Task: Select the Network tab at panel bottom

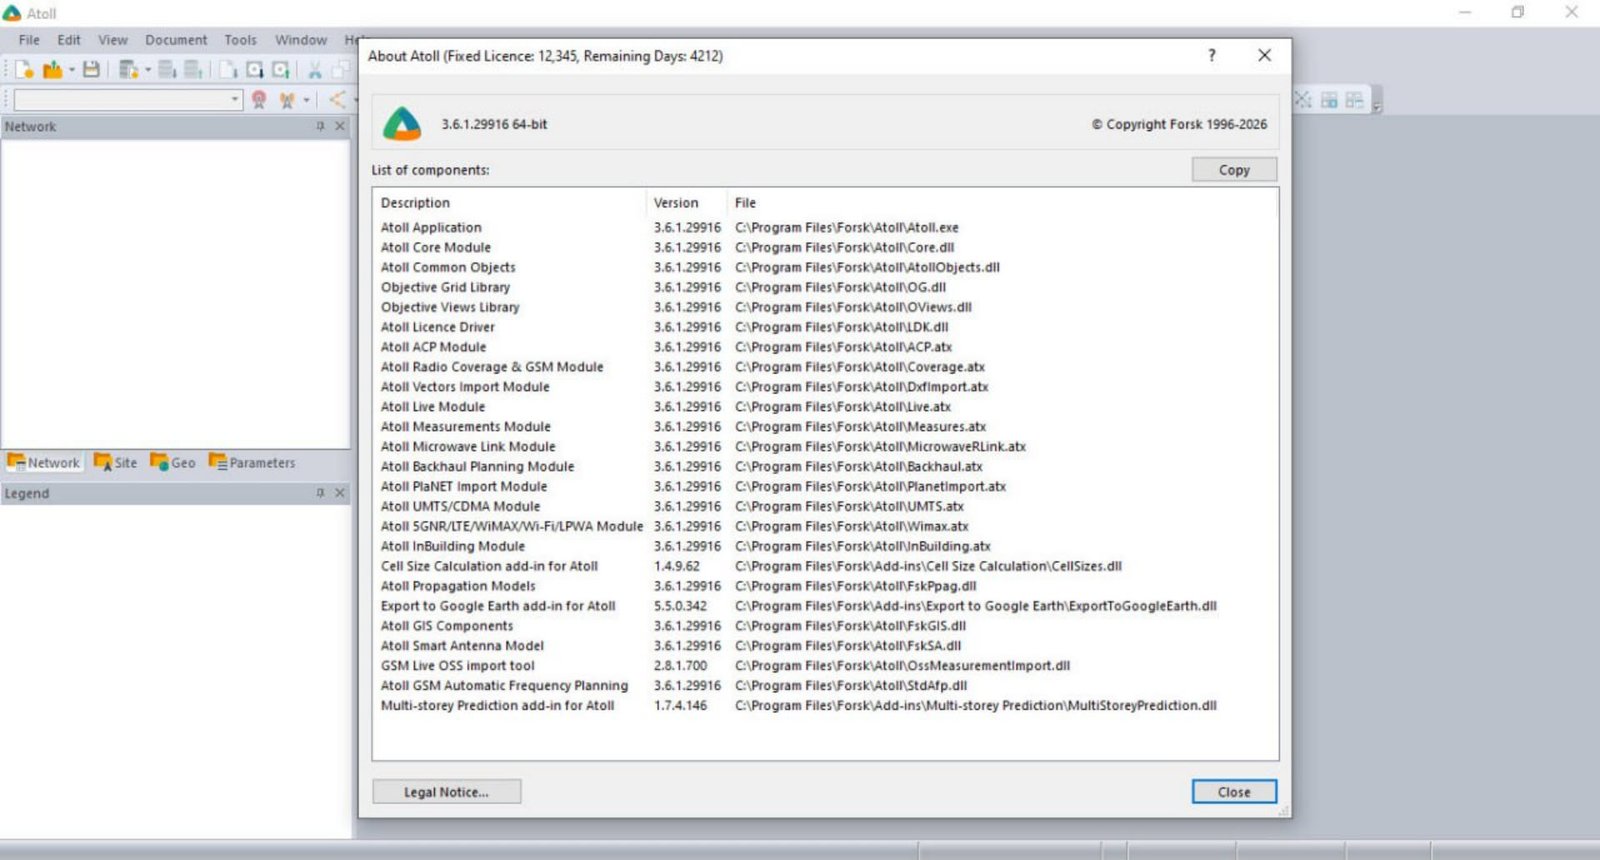Action: click(43, 462)
